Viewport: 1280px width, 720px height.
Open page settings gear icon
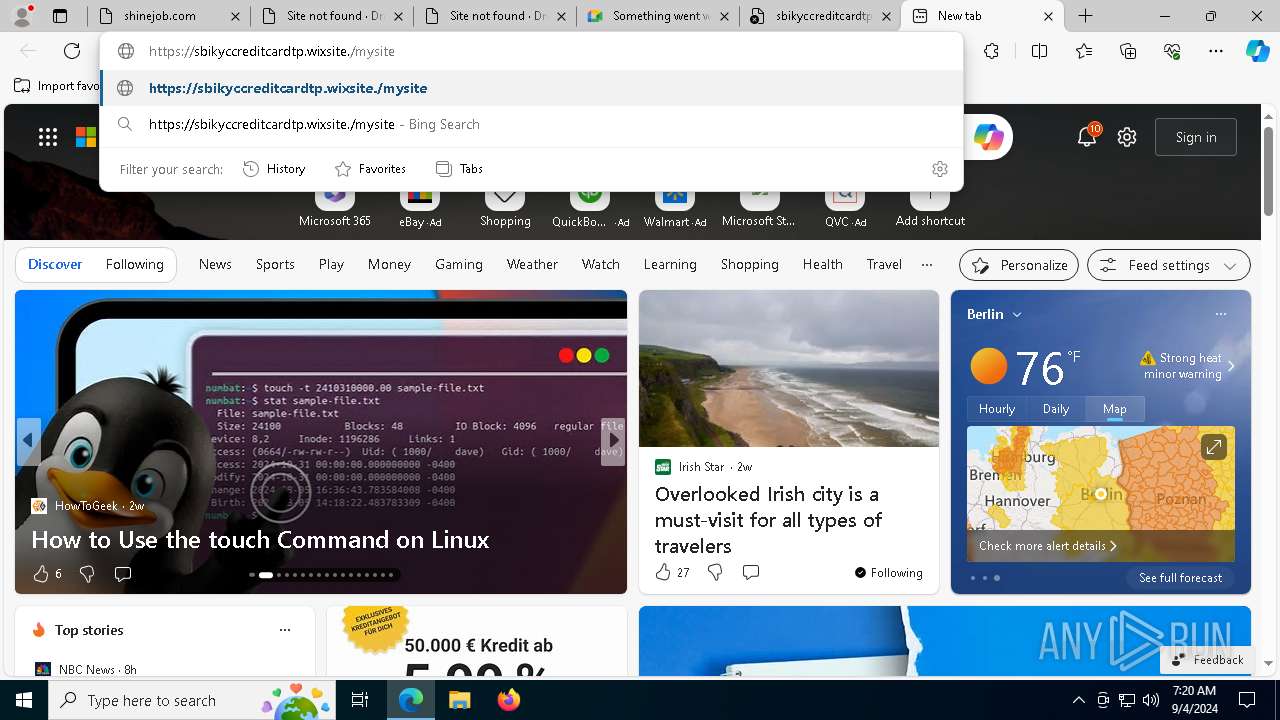(1127, 137)
